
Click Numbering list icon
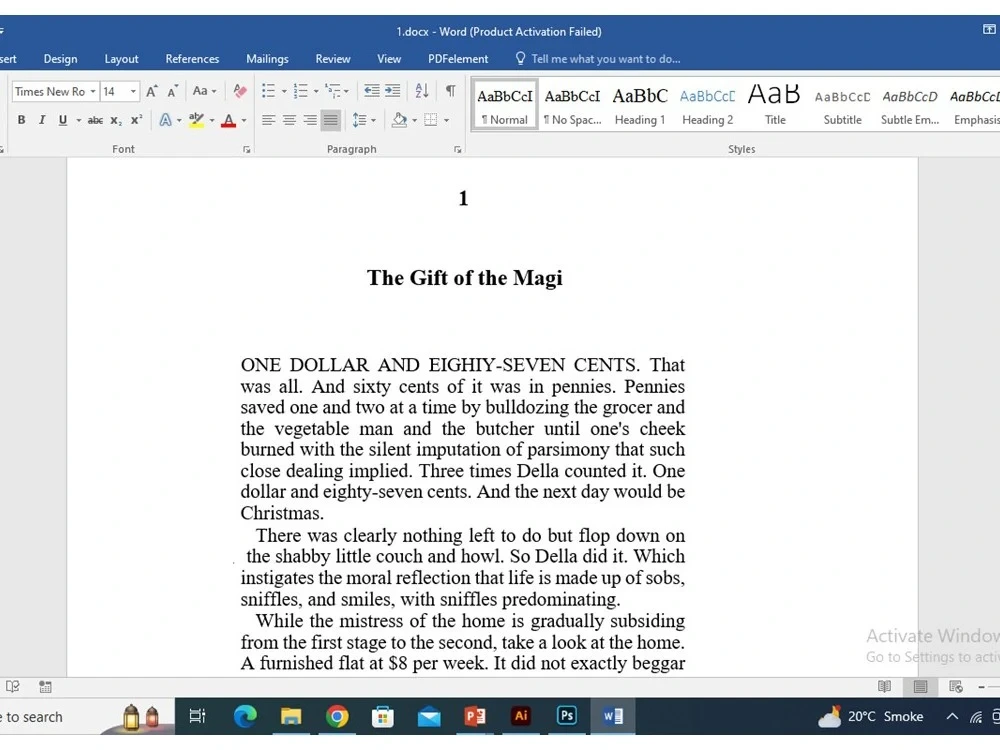[300, 91]
